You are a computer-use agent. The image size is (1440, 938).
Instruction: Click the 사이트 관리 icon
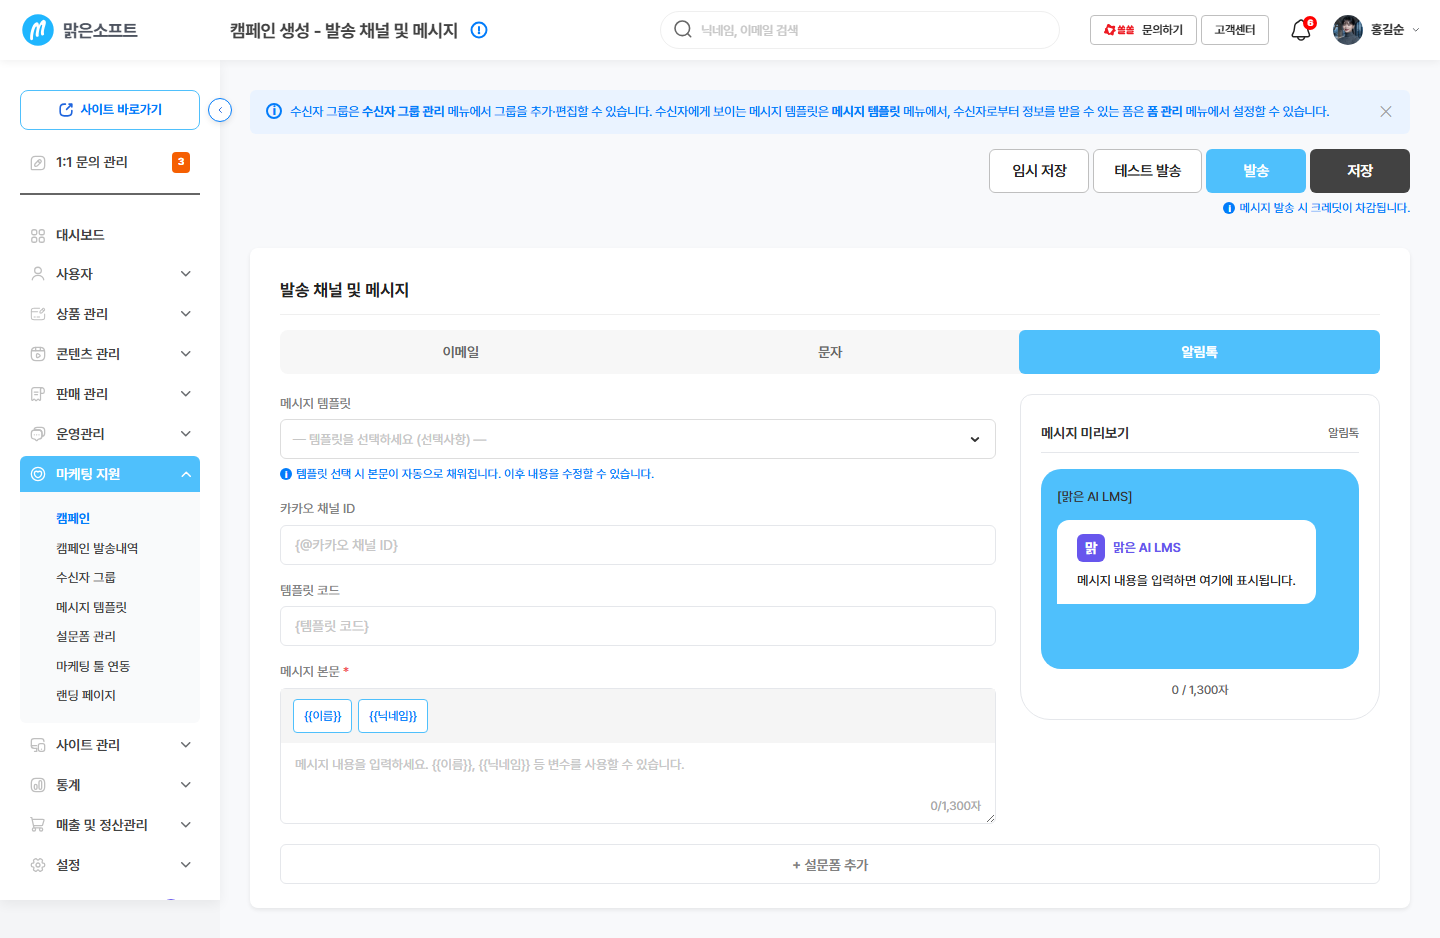(x=38, y=745)
